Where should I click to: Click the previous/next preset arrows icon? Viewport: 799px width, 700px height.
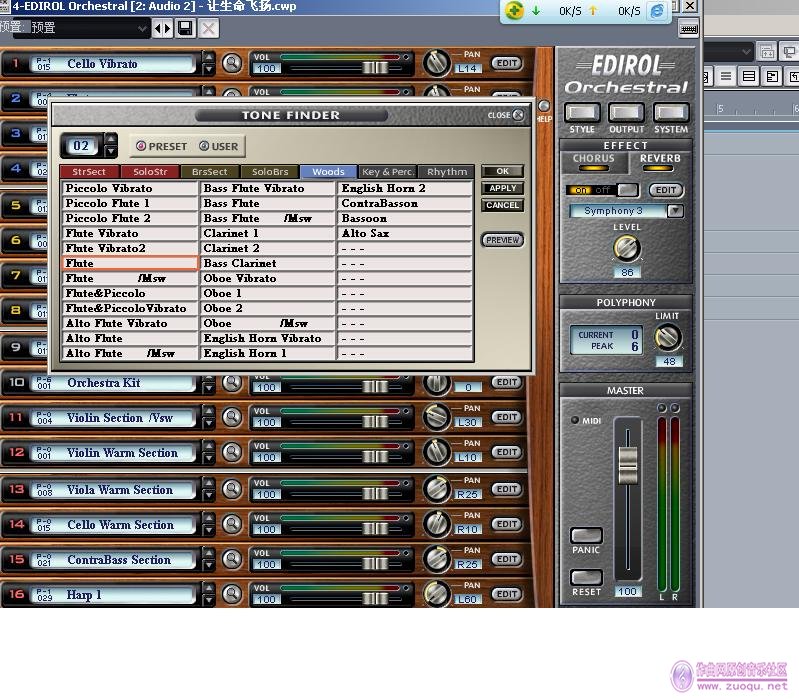163,28
